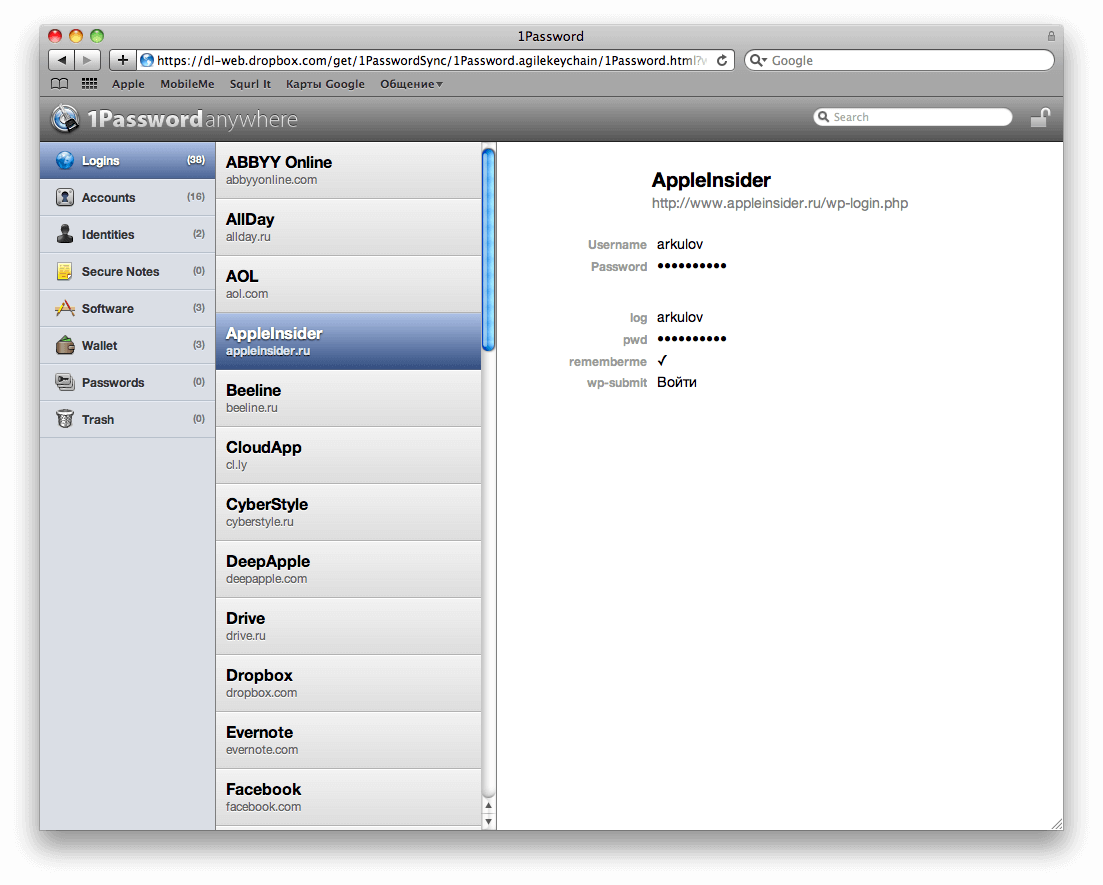Click the Add bookmark plus button
The image size is (1103, 885).
click(122, 60)
